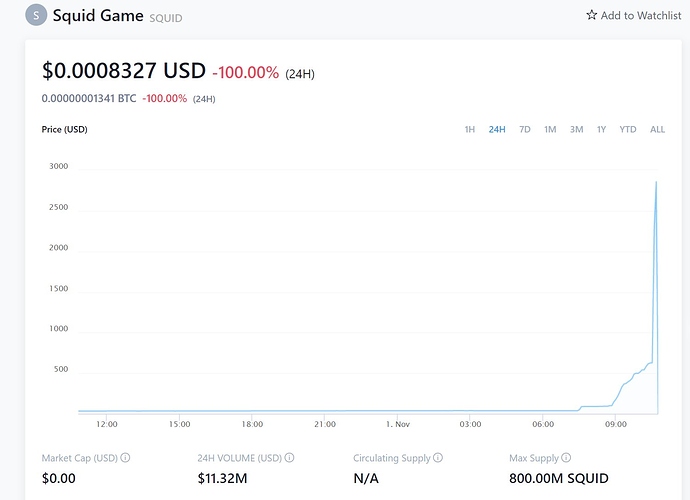Viewport: 690px width, 500px height.
Task: Switch chart to YTD range
Action: (x=628, y=129)
